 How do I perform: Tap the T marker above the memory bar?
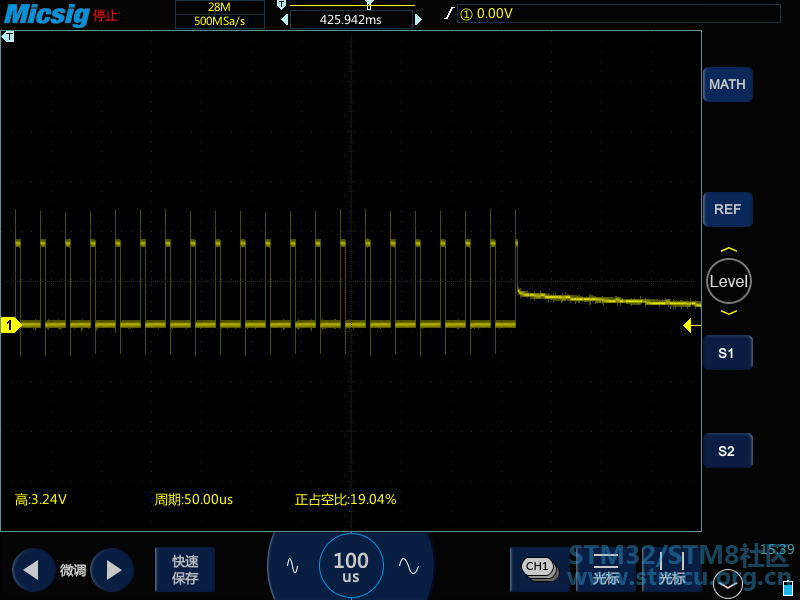point(281,5)
